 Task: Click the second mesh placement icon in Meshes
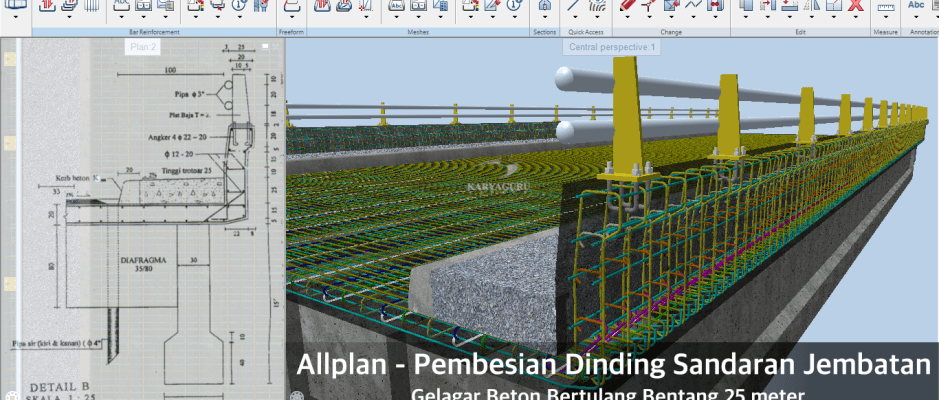click(344, 5)
